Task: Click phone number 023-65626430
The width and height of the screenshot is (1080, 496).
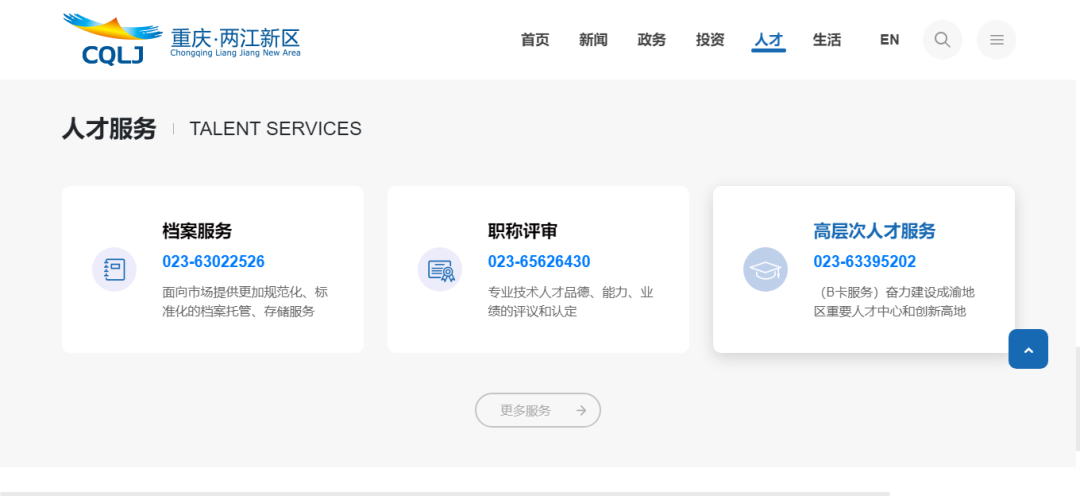Action: coord(539,262)
